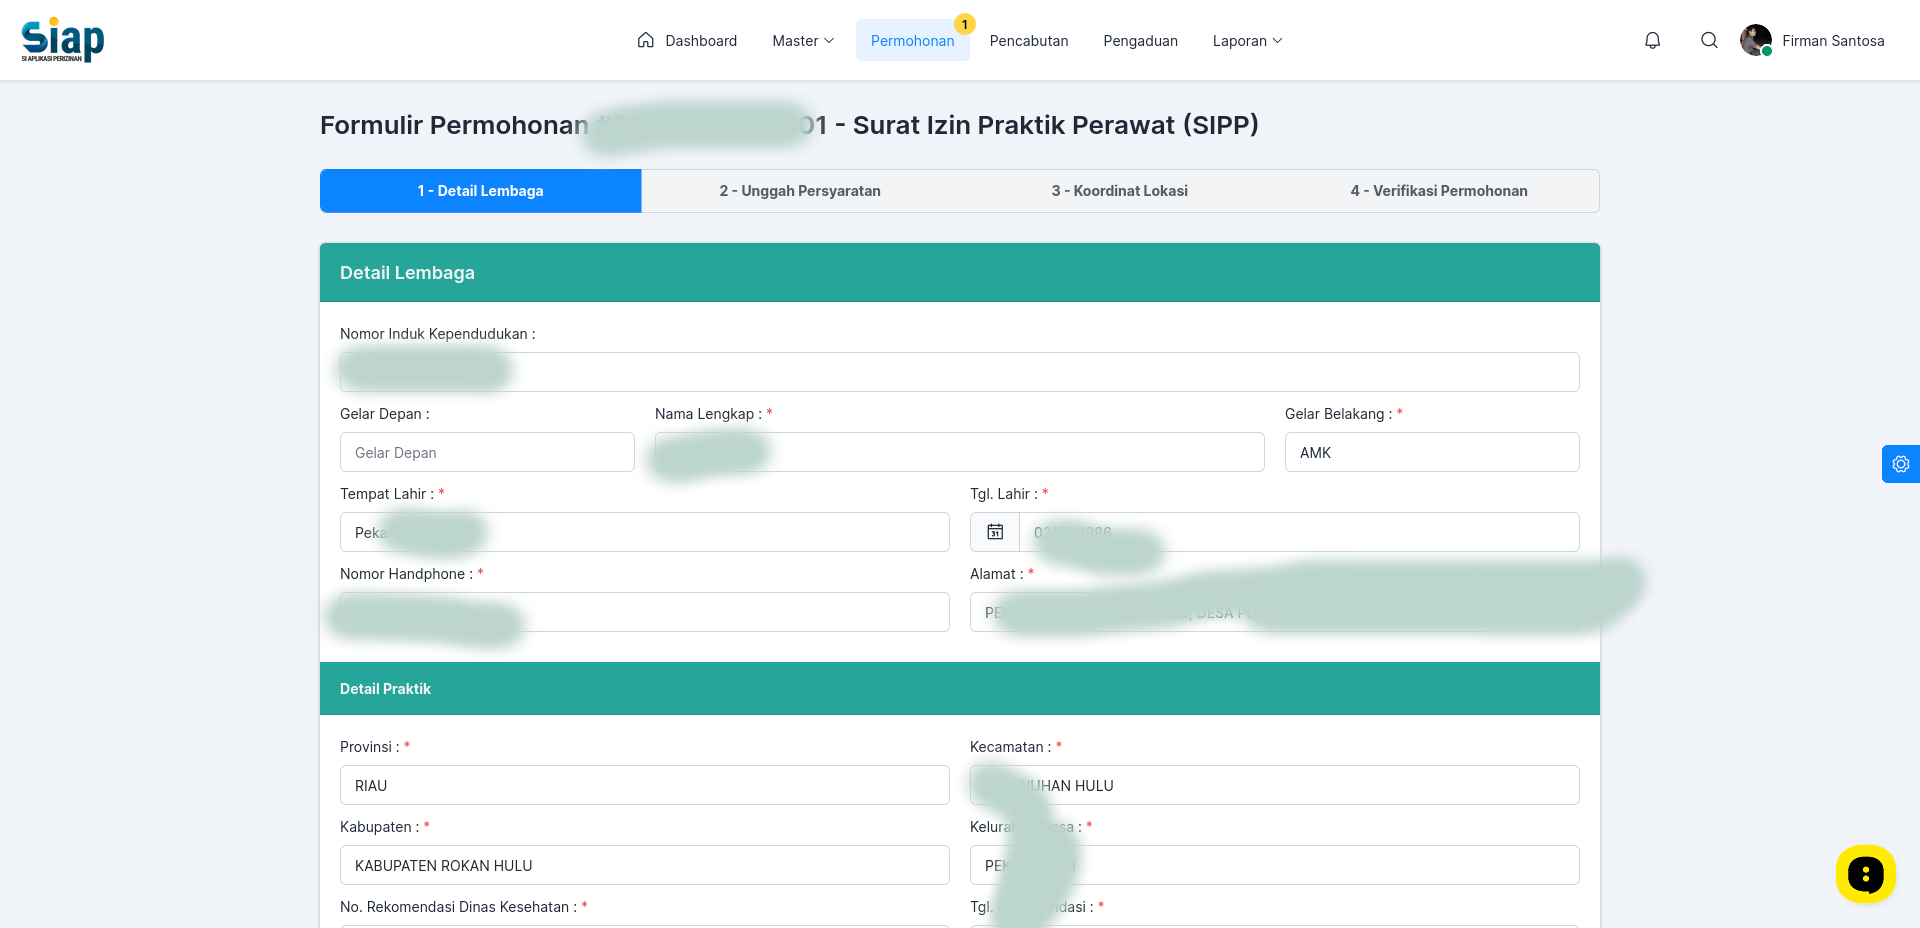This screenshot has height=928, width=1920.
Task: Click the Nama Lengkap input field
Action: pos(960,452)
